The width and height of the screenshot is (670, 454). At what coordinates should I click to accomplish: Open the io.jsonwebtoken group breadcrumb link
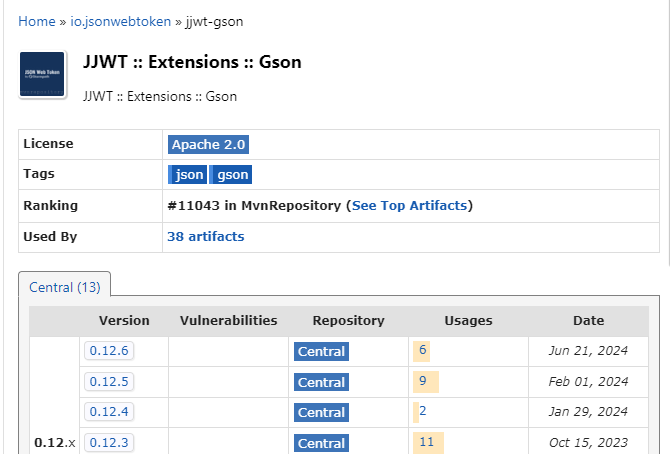pos(120,21)
